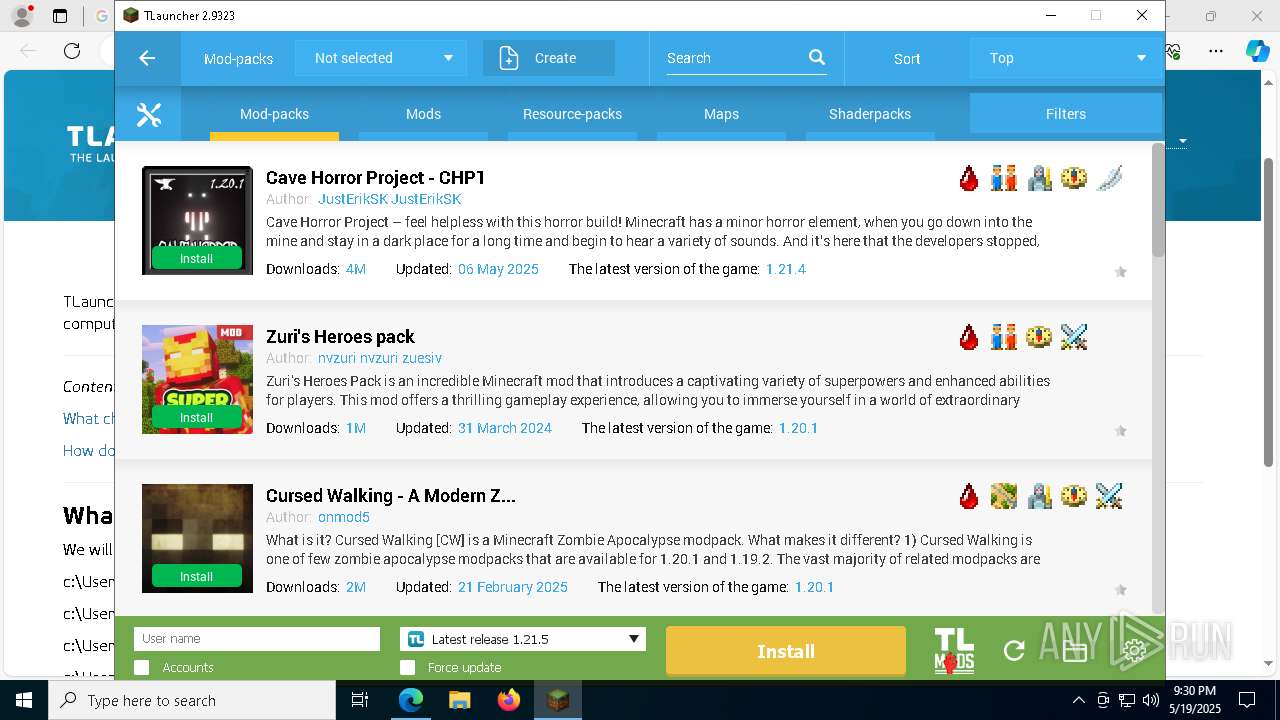Toggle the Force update checkbox
Screen dimensions: 1280x720
pos(407,667)
